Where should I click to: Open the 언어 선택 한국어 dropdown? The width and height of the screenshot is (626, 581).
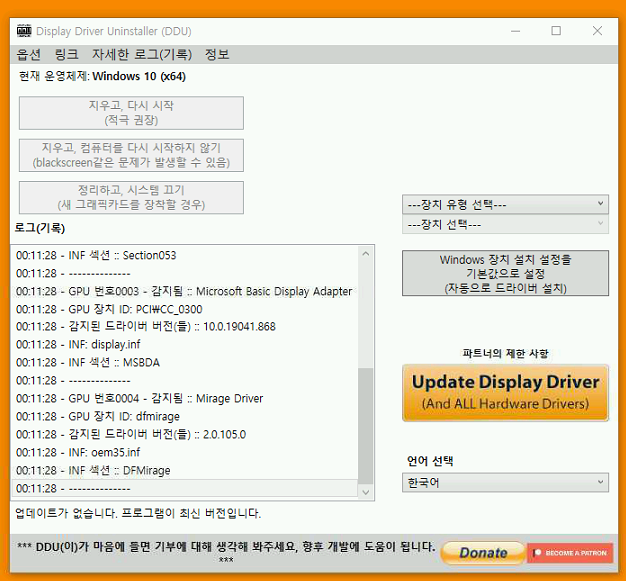click(505, 483)
